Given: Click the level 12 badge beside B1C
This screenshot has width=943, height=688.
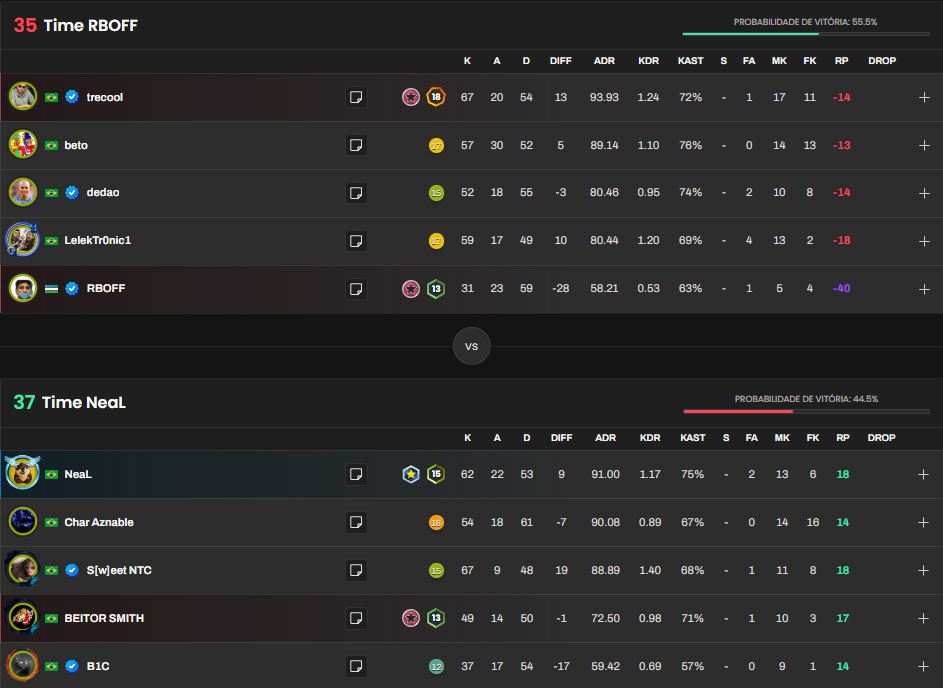Looking at the screenshot, I should pos(436,666).
